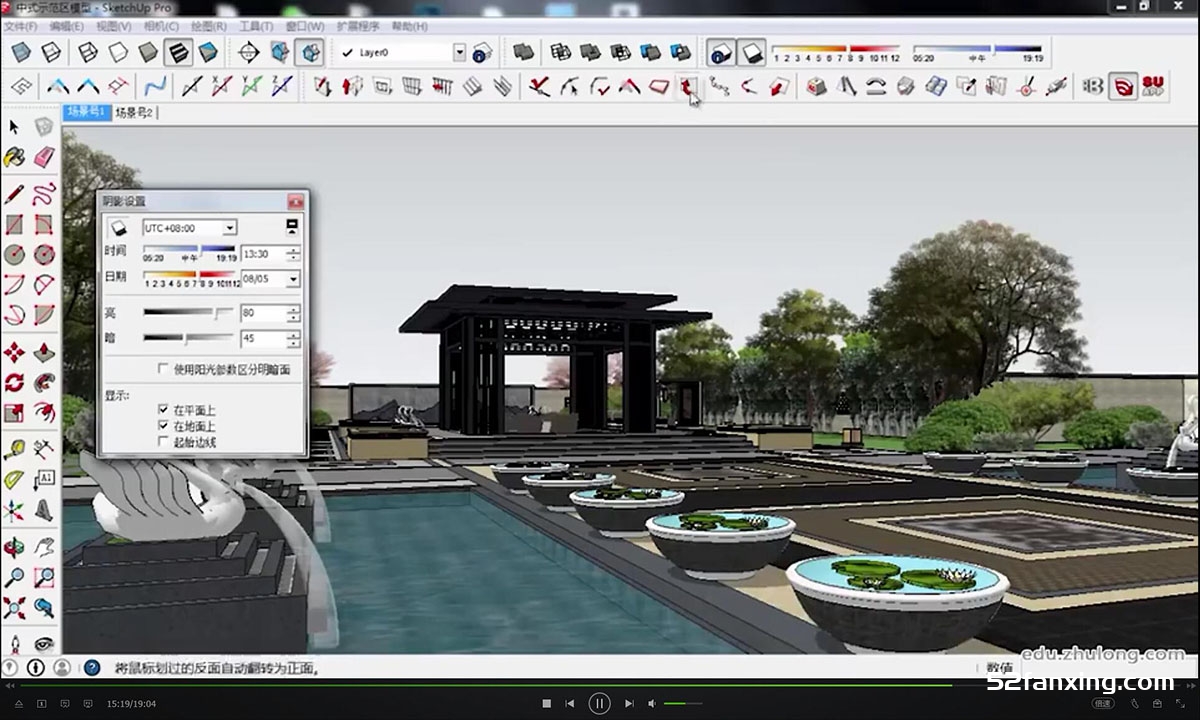This screenshot has height=720, width=1200.
Task: Skip to next video track
Action: click(x=629, y=703)
